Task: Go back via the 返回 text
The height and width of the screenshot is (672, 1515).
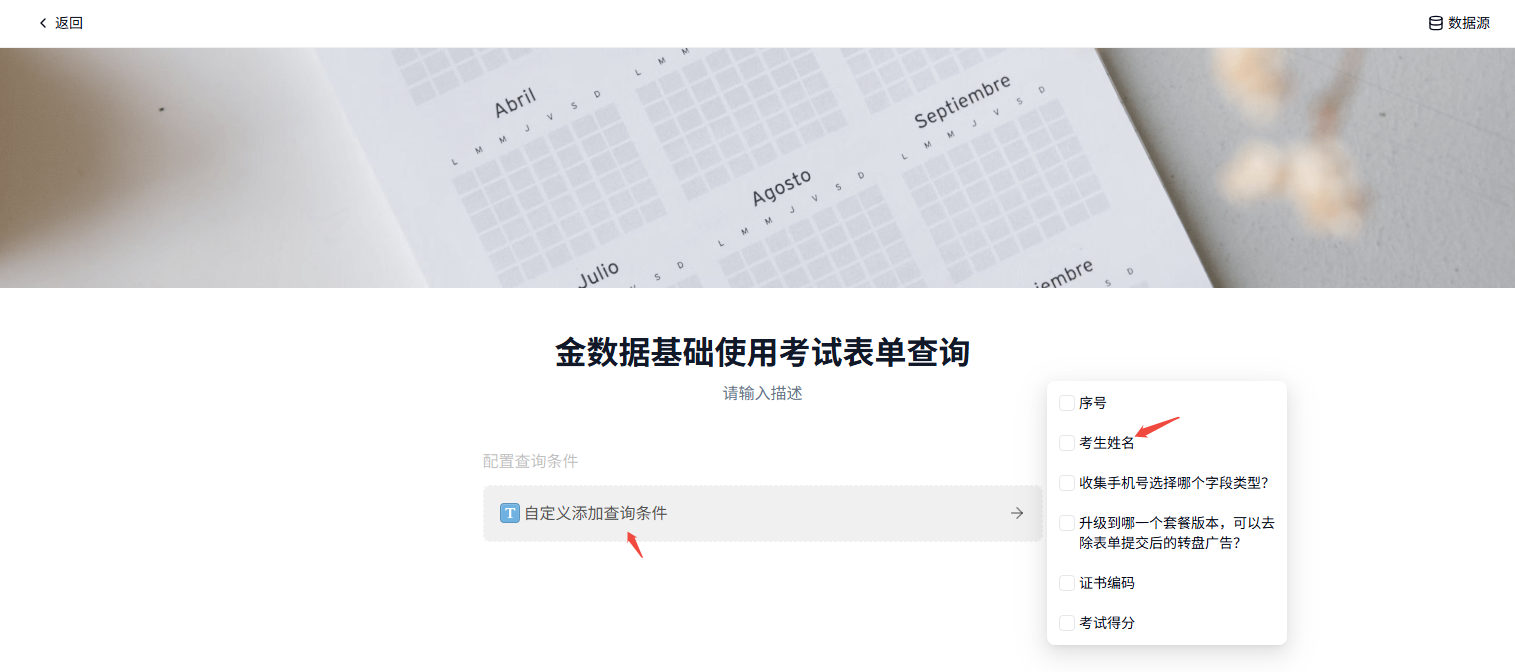Action: coord(69,23)
